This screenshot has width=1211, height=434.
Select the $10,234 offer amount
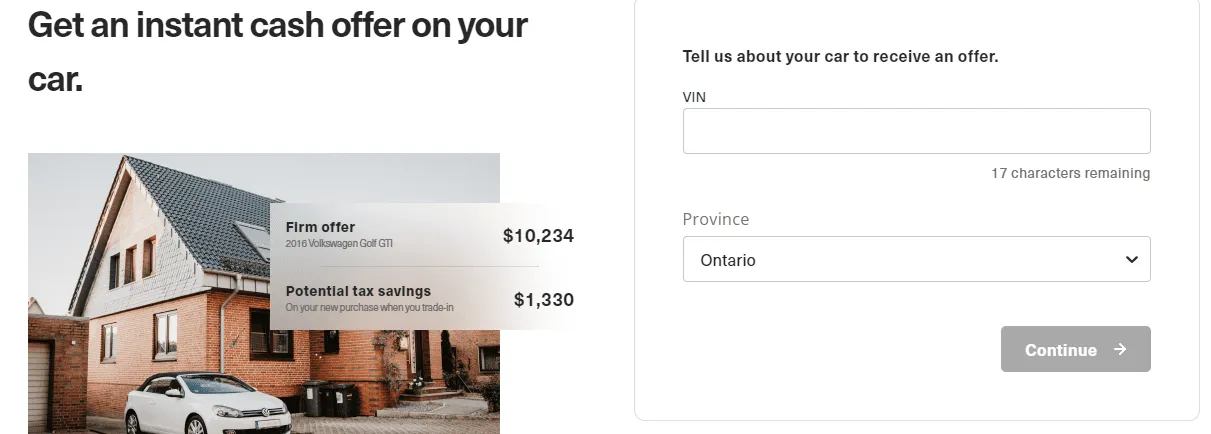pos(538,236)
